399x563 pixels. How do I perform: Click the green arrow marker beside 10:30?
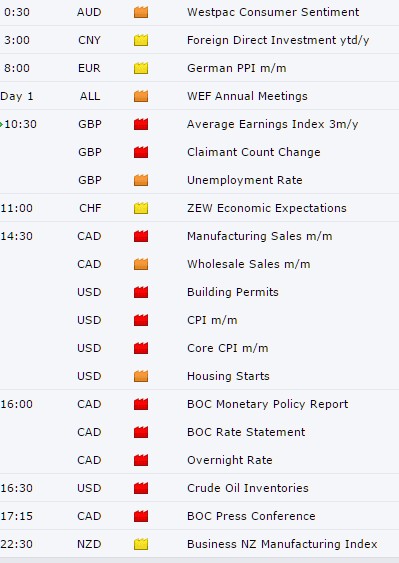coord(1,125)
